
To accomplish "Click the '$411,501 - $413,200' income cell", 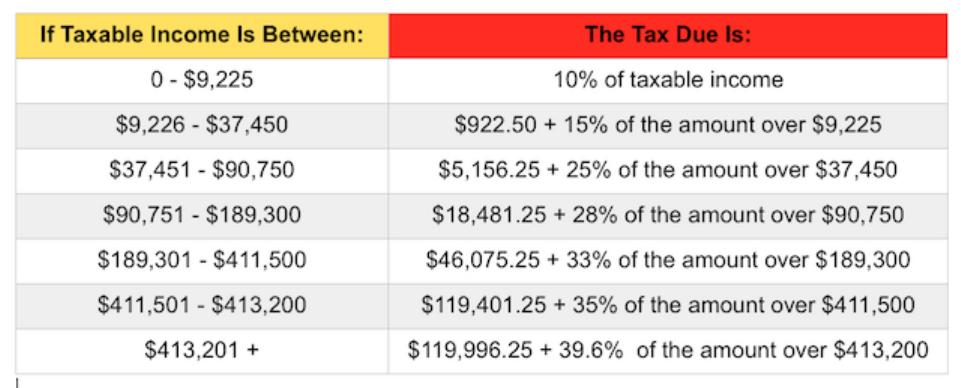I will click(x=202, y=306).
